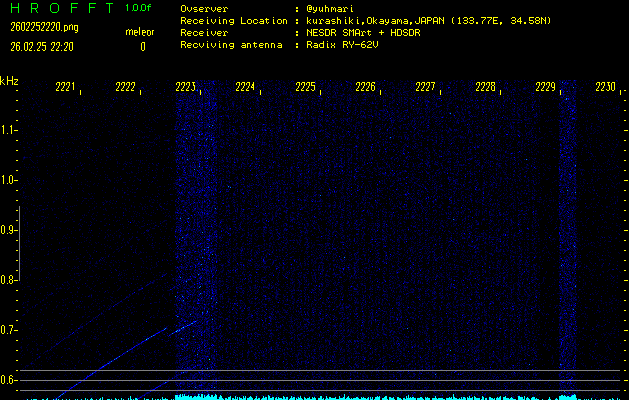The height and width of the screenshot is (400, 629).
Task: Click the 2221 time marker
Action: pyautogui.click(x=66, y=88)
